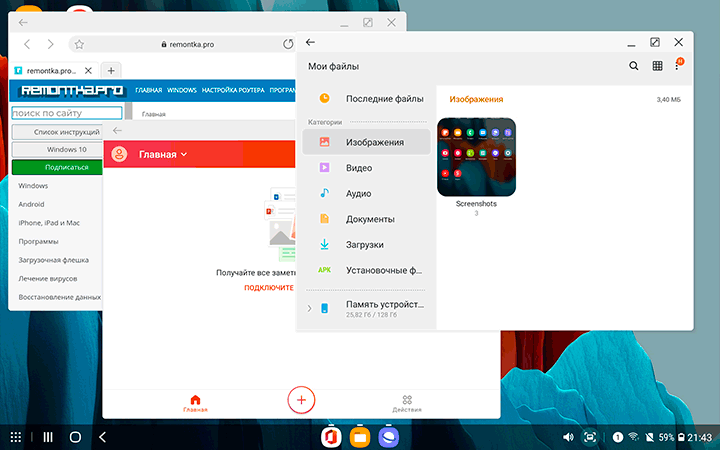The height and width of the screenshot is (450, 720).
Task: Open the Установочные файлы APK category
Action: click(366, 270)
